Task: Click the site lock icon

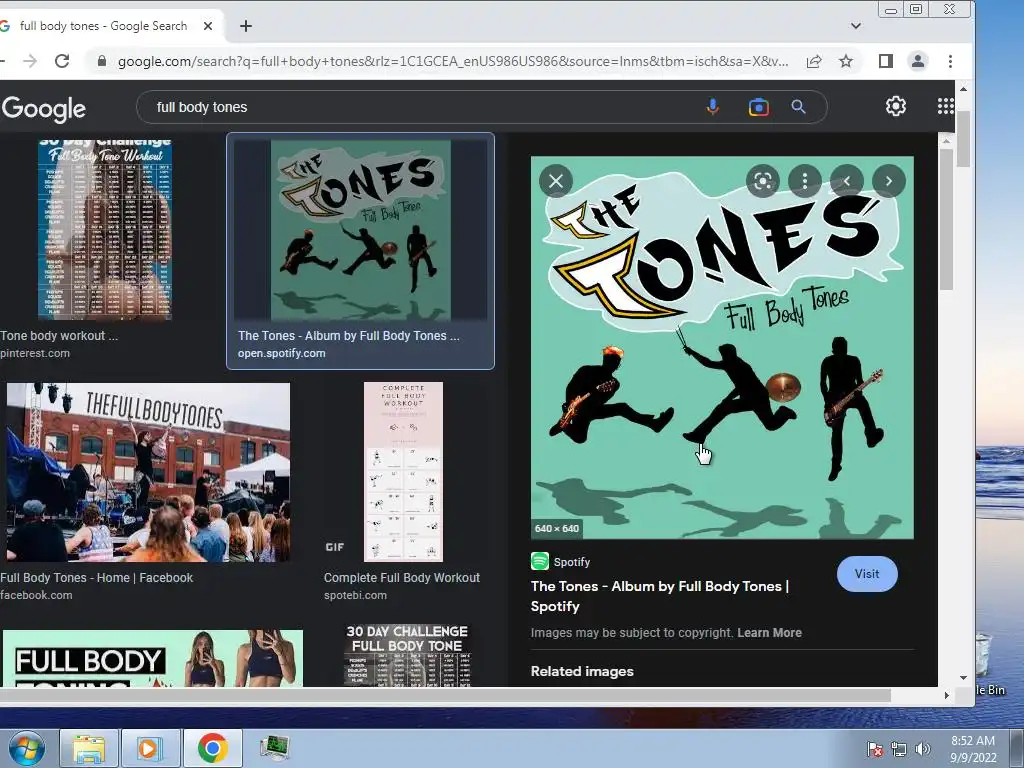Action: point(101,61)
